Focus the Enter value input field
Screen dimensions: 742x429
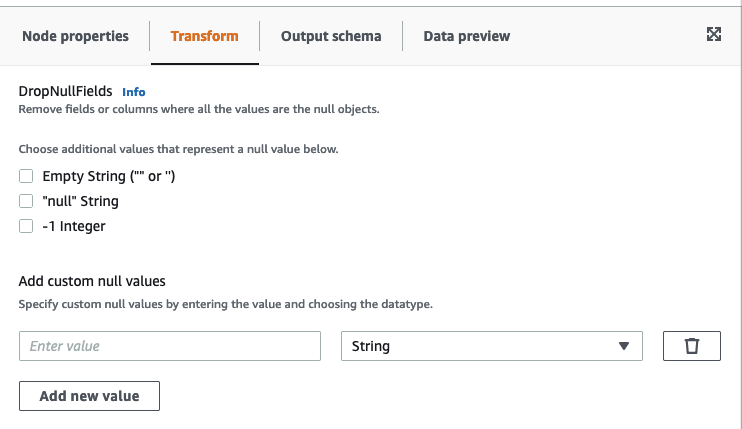[x=170, y=346]
